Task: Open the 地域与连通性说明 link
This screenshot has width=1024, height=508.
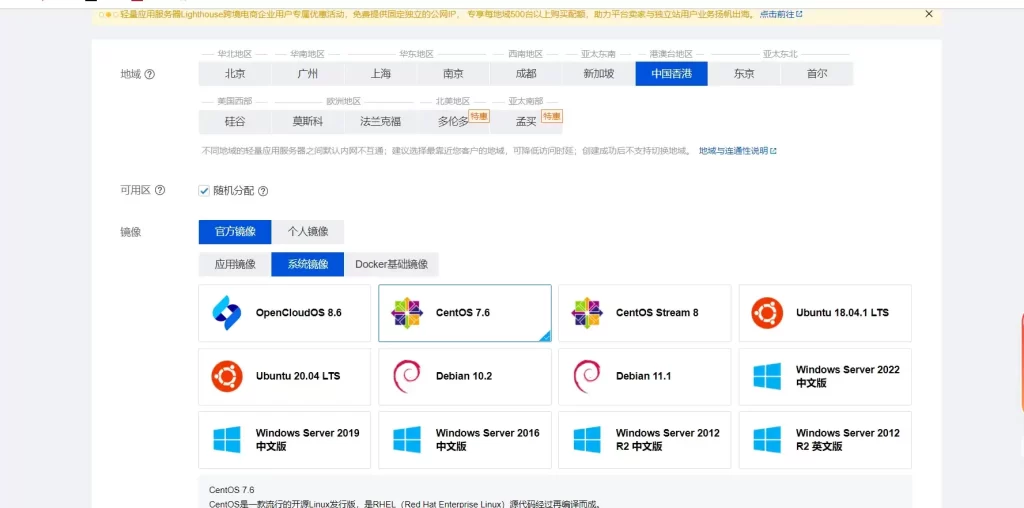Action: tap(733, 151)
